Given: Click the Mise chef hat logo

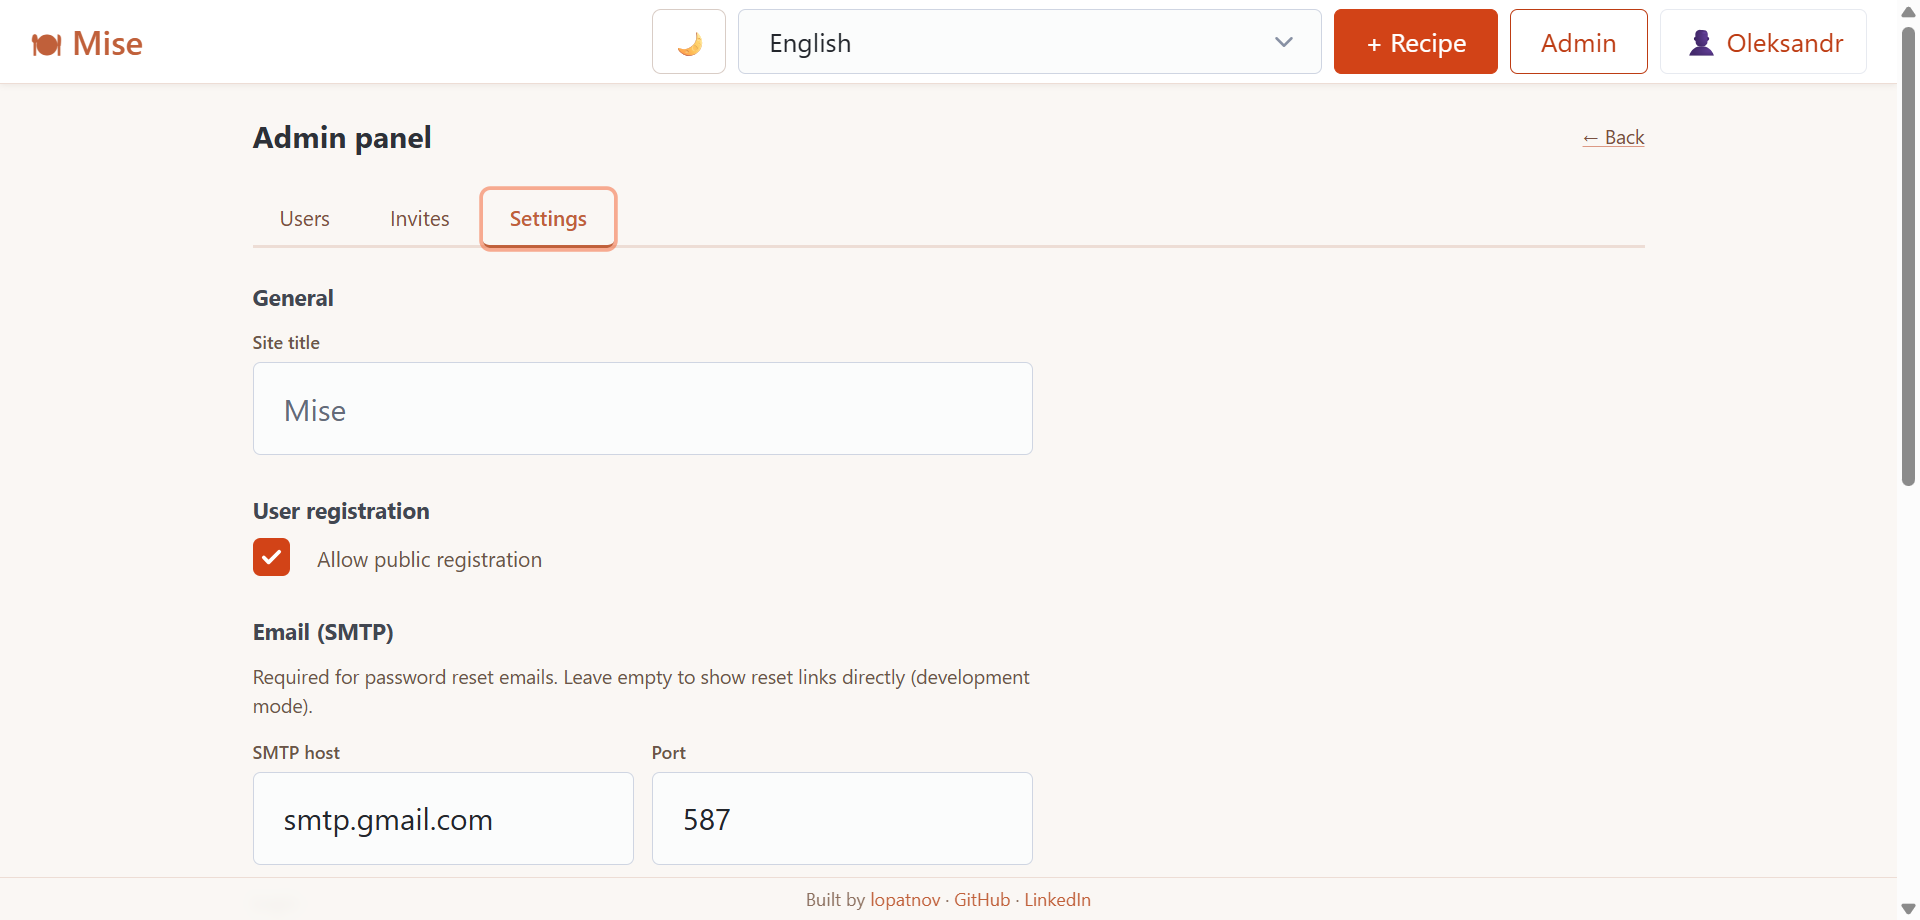Looking at the screenshot, I should pyautogui.click(x=45, y=43).
